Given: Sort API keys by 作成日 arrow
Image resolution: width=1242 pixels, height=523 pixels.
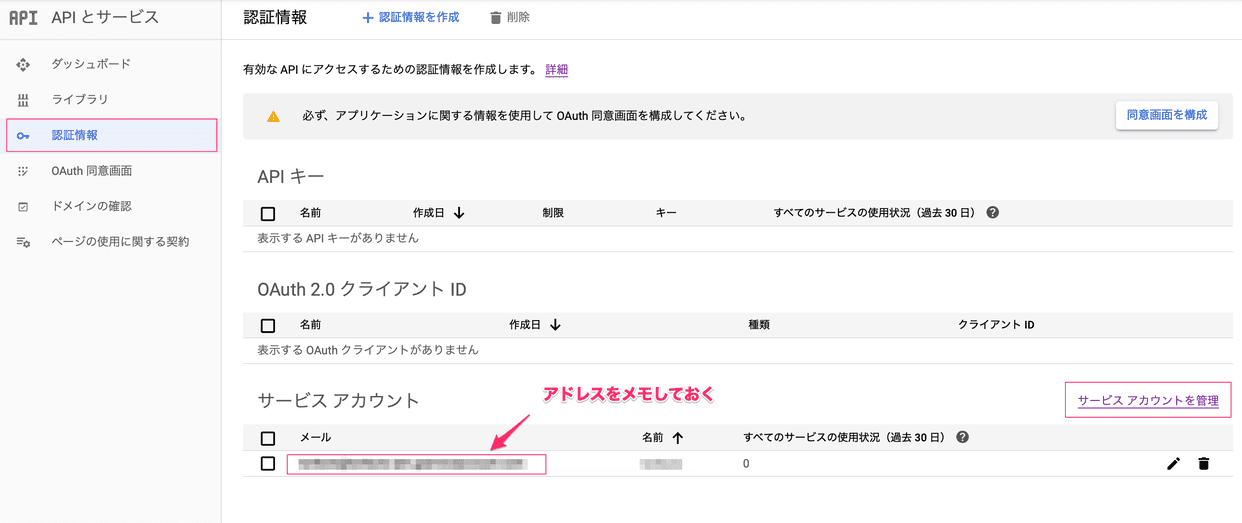Looking at the screenshot, I should (x=459, y=213).
